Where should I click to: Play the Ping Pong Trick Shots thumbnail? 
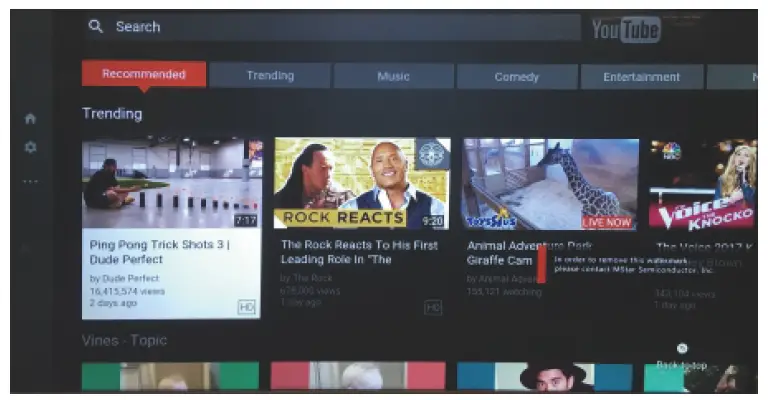171,183
